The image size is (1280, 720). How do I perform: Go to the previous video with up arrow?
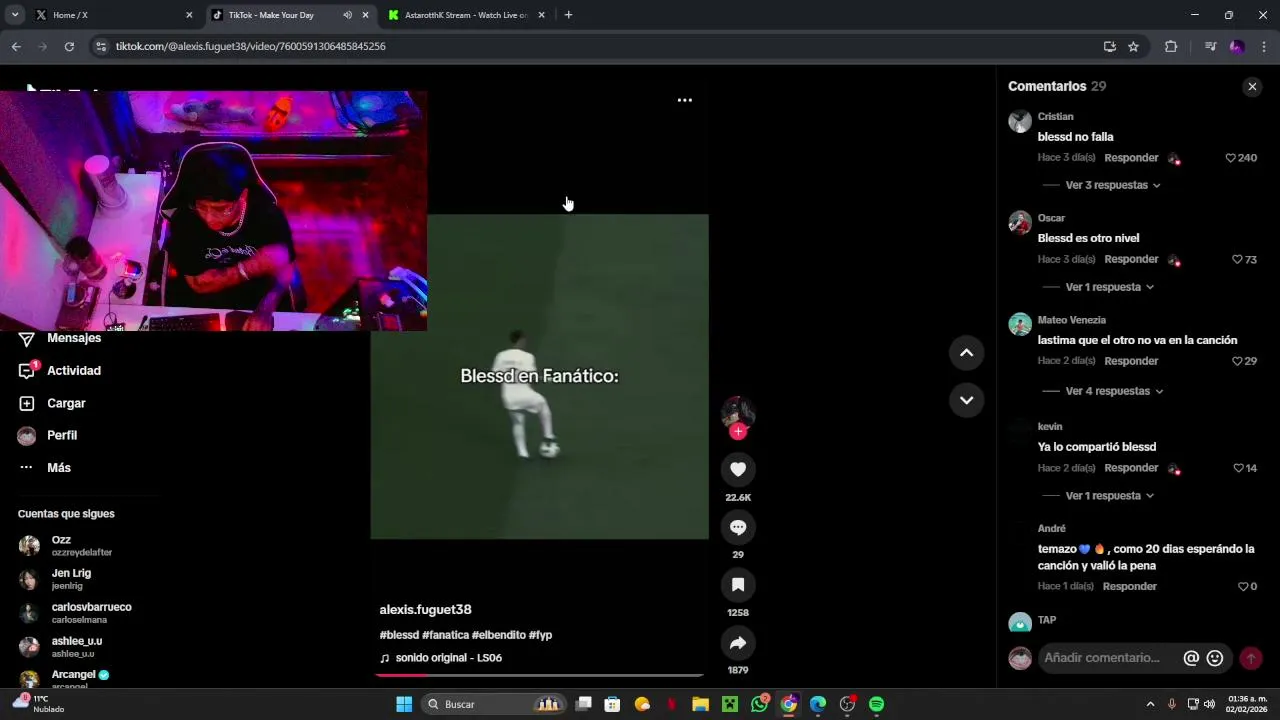(x=966, y=352)
